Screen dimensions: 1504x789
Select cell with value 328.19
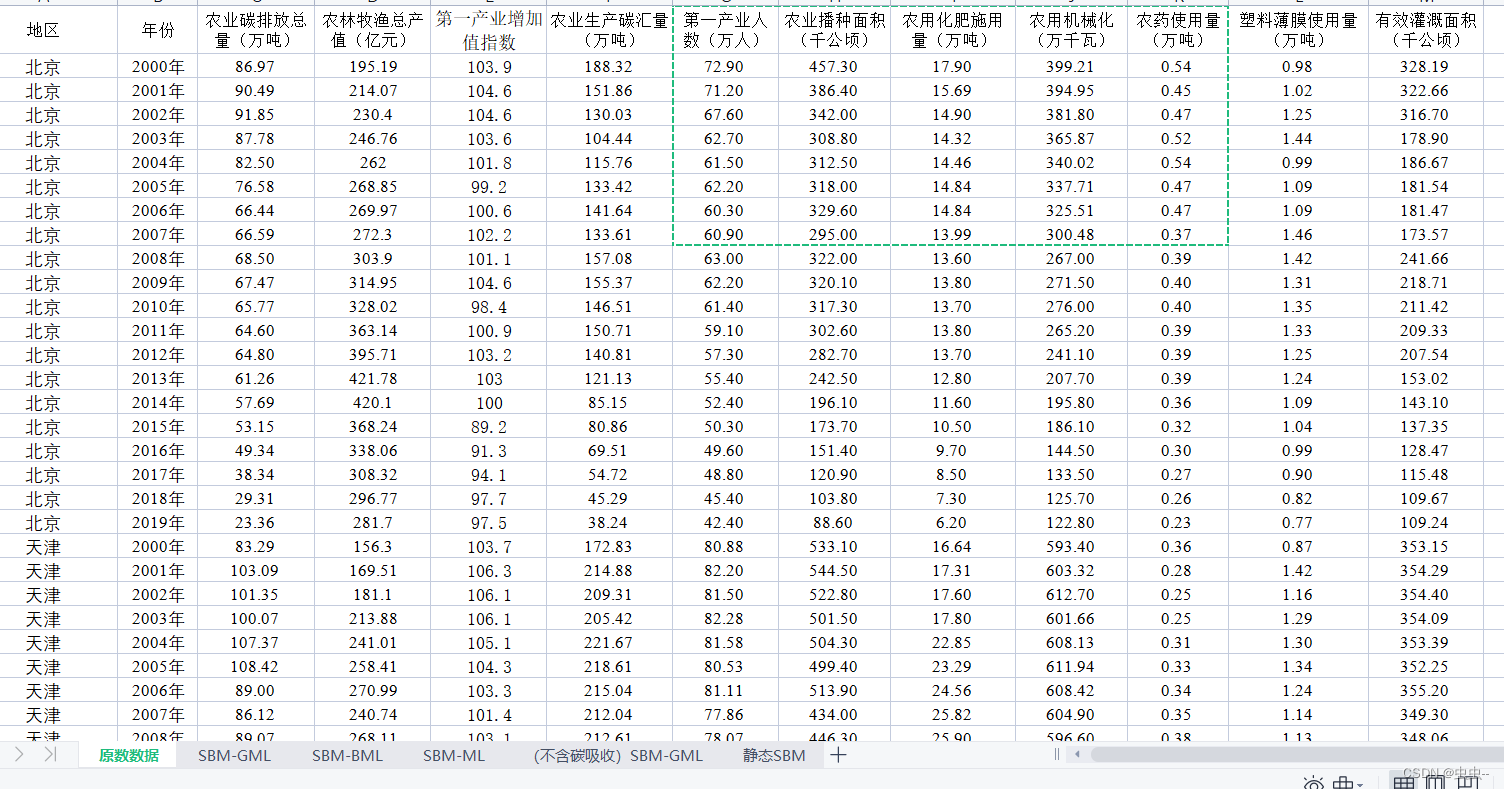pyautogui.click(x=1426, y=67)
